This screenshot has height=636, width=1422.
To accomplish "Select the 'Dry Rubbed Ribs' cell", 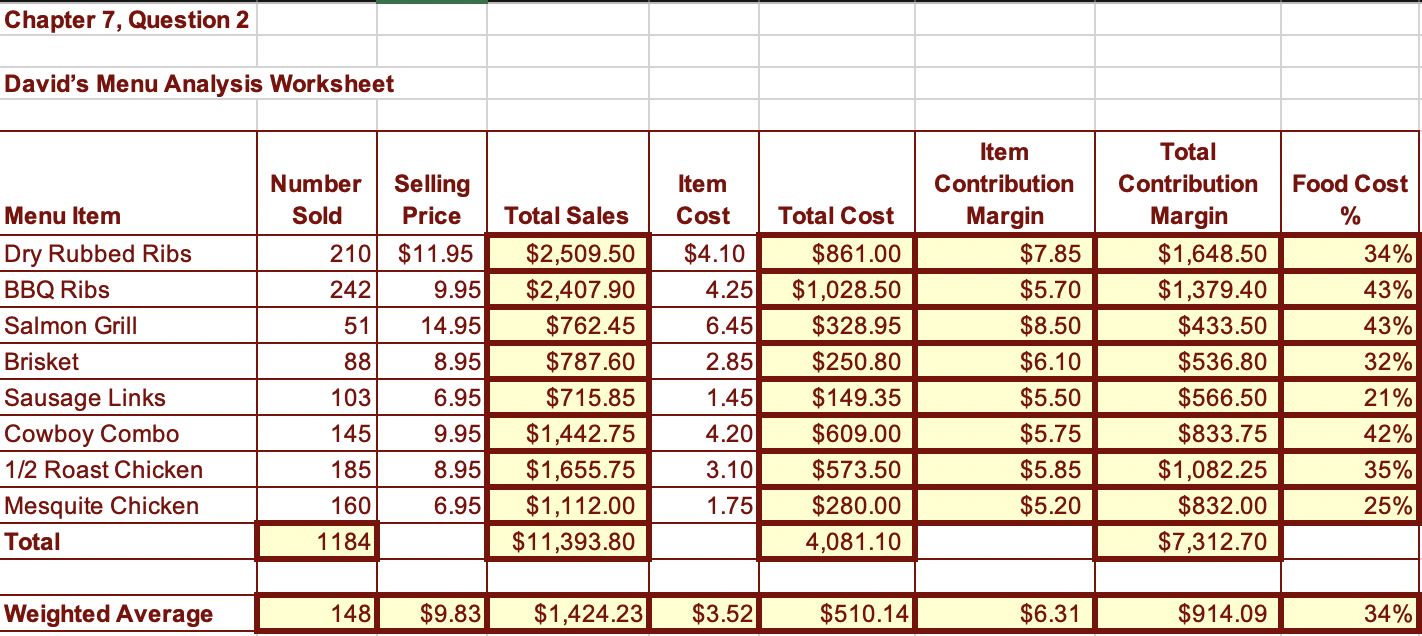I will 128,253.
